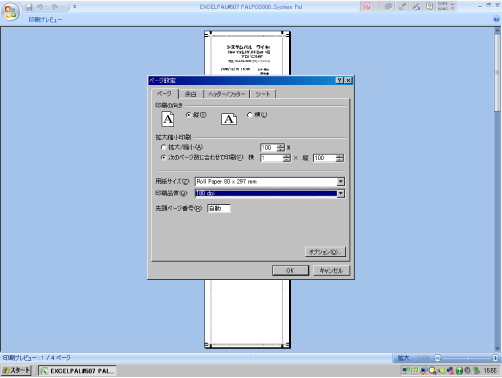Viewport: 502px width, 378px height.
Task: Select the 縦 portrait radio button
Action: pyautogui.click(x=188, y=115)
